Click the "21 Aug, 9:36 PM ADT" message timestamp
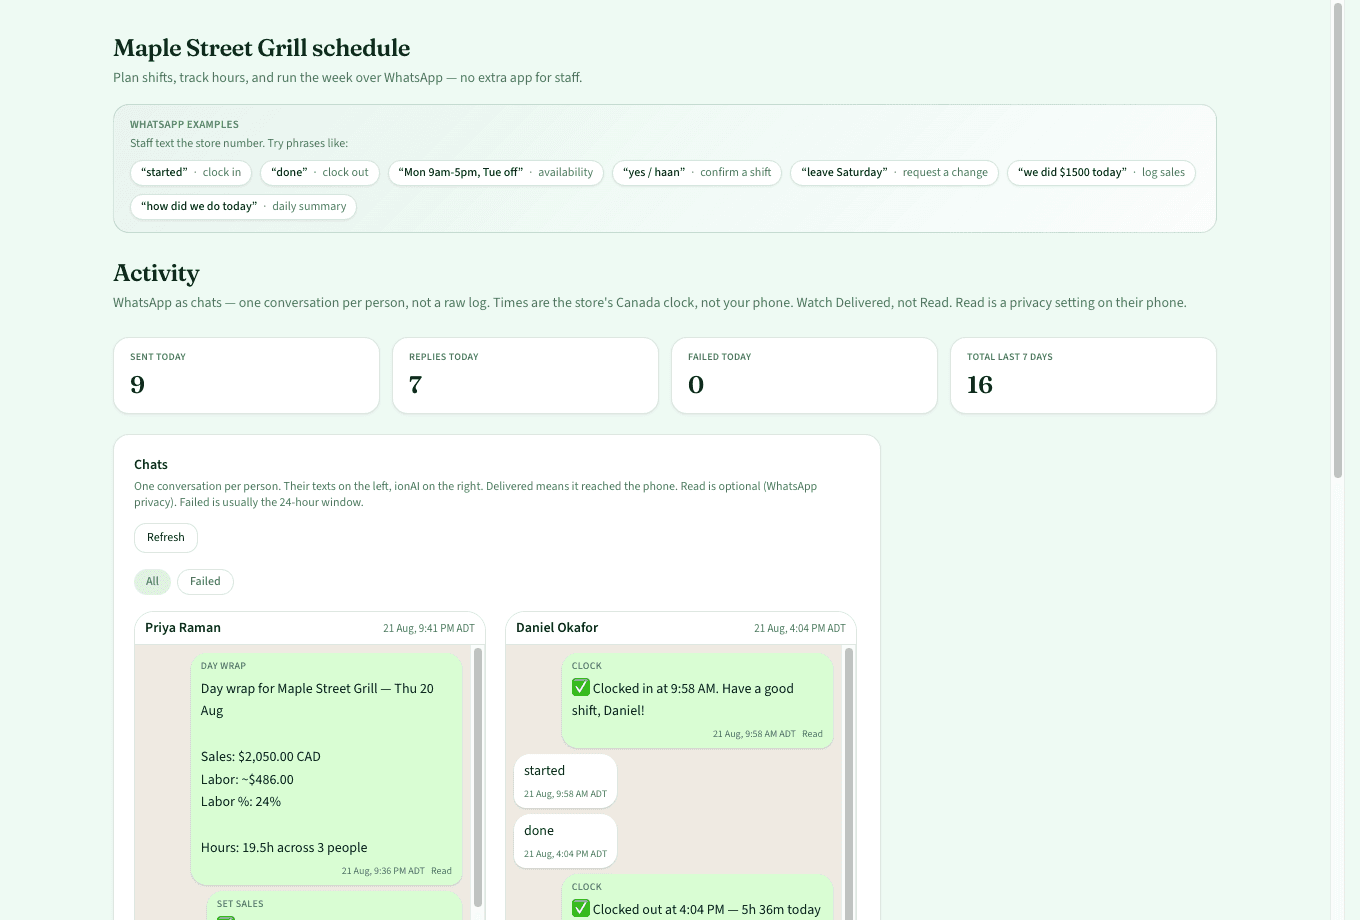1360x920 pixels. [383, 871]
